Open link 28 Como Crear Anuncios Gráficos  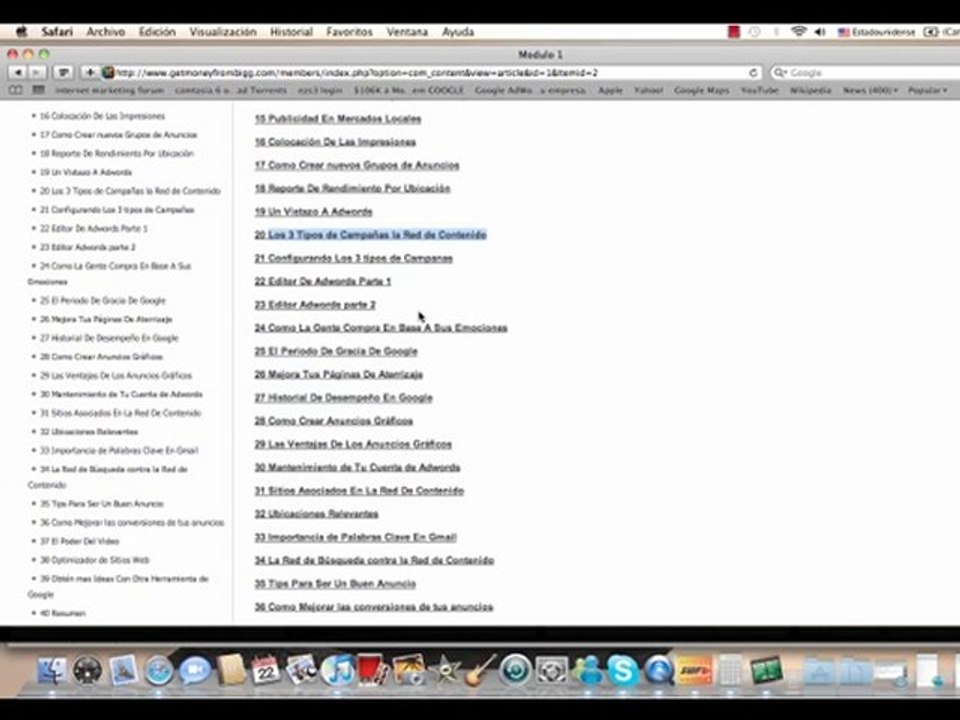pyautogui.click(x=334, y=421)
